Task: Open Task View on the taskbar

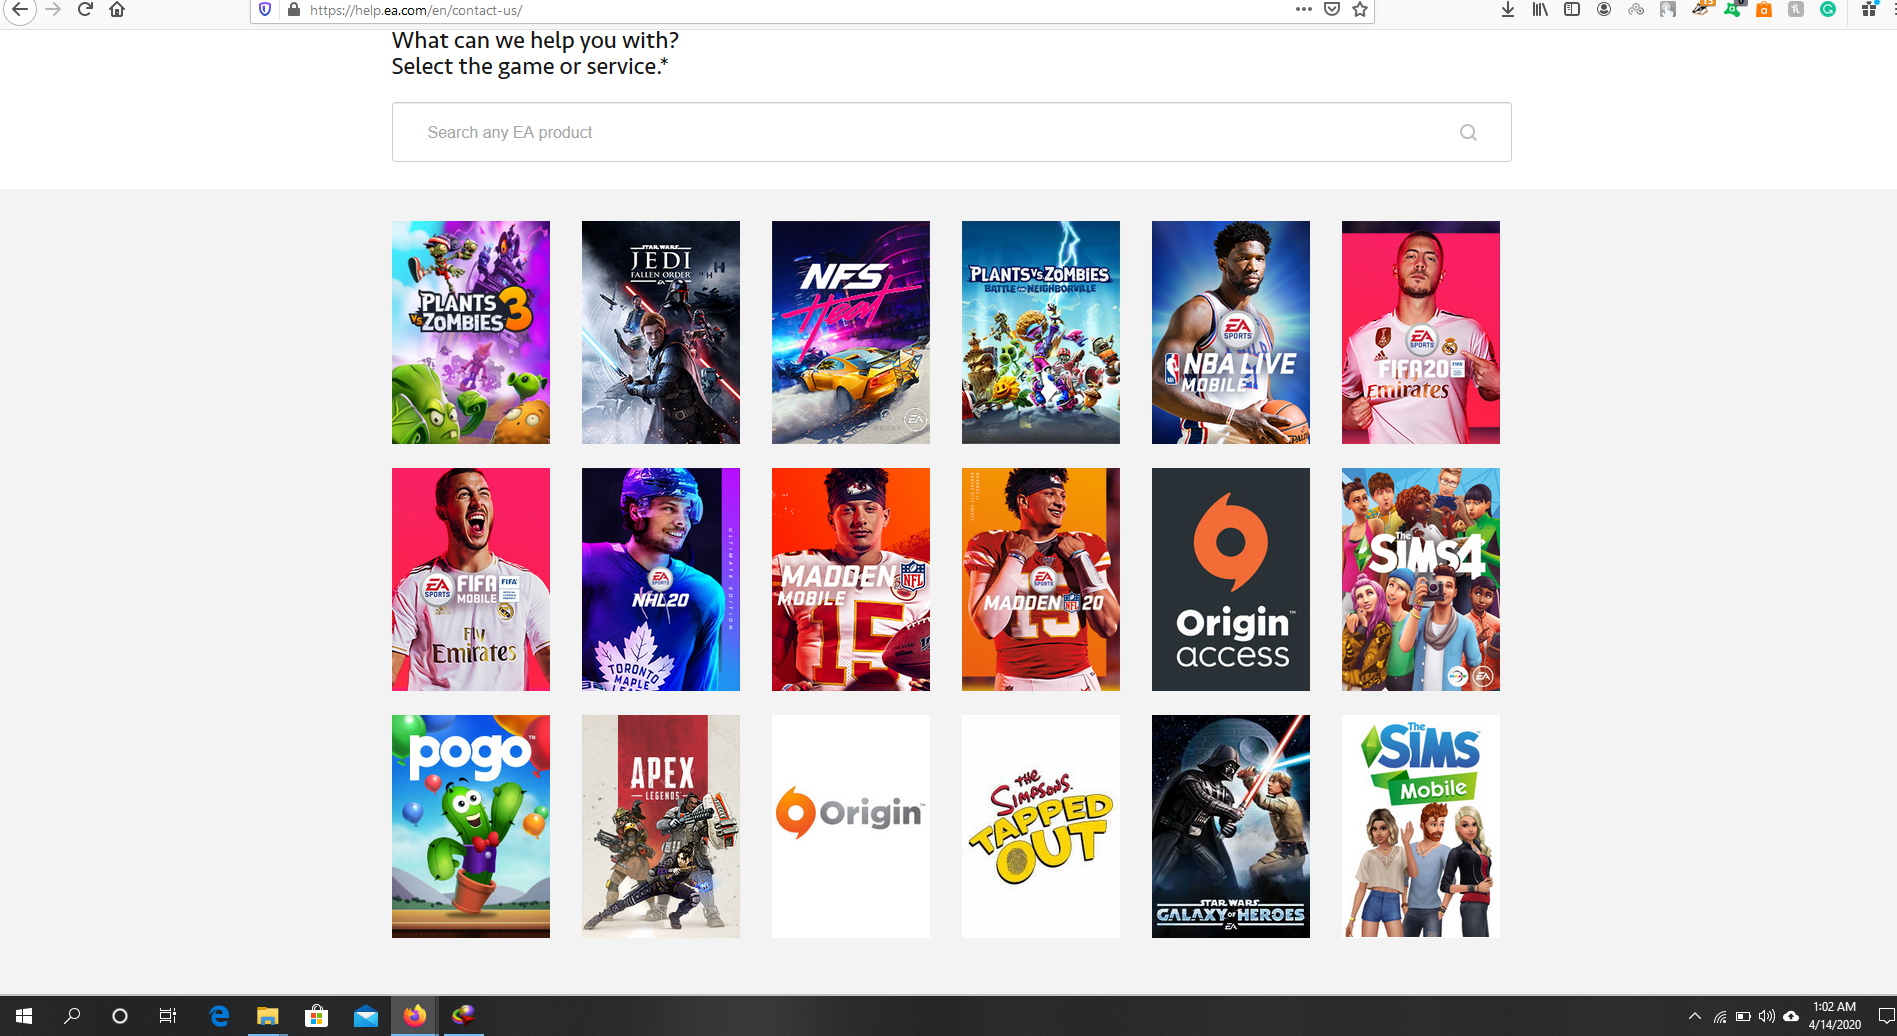Action: [x=168, y=1016]
